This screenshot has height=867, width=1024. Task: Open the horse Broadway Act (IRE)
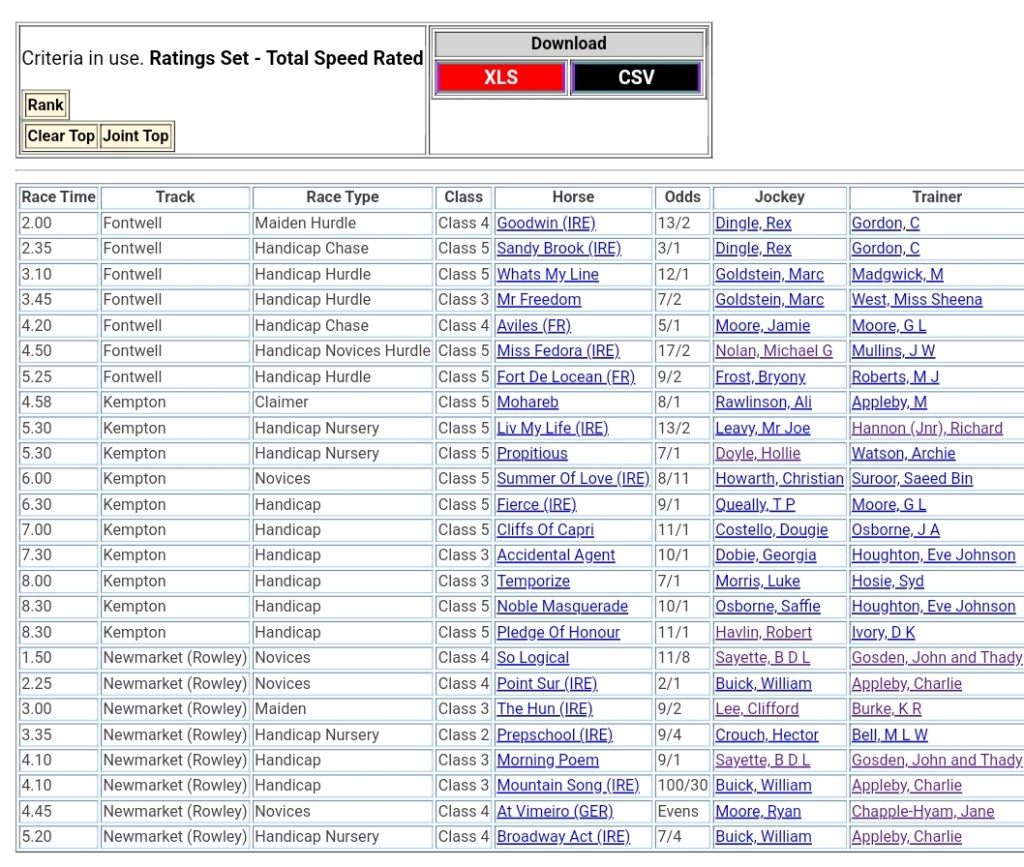[563, 837]
